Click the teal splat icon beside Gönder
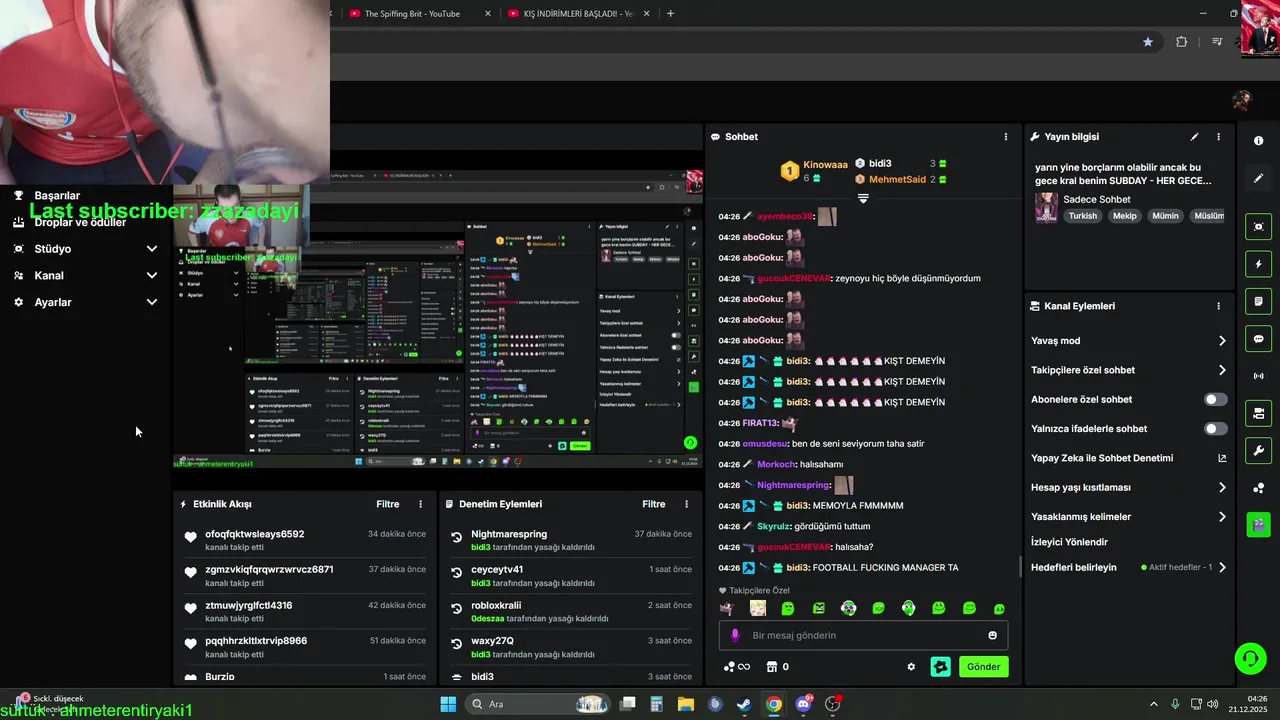The height and width of the screenshot is (720, 1280). 940,667
